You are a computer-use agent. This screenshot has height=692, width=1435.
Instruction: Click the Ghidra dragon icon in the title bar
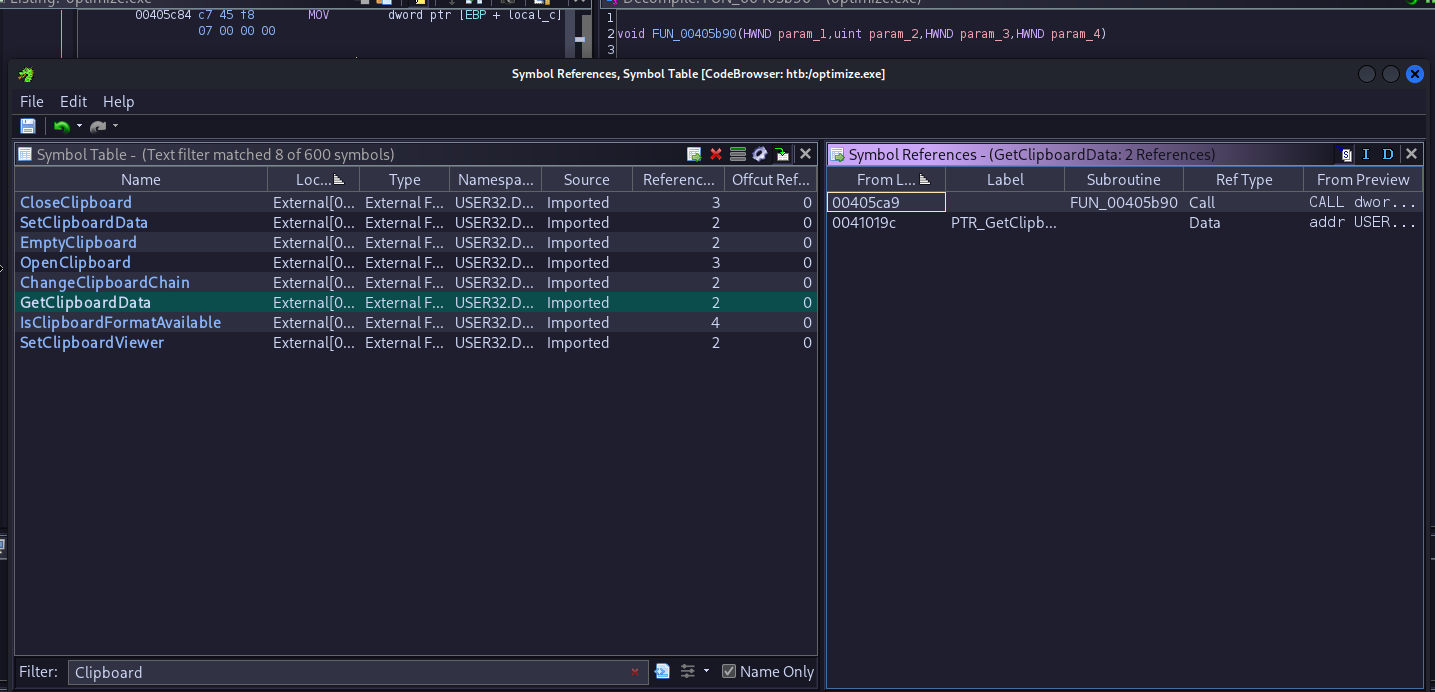click(x=26, y=74)
